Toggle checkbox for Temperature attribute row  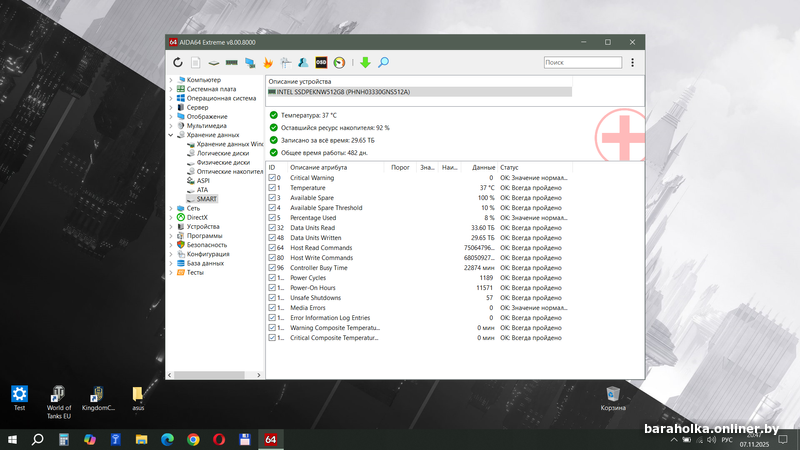pos(272,188)
